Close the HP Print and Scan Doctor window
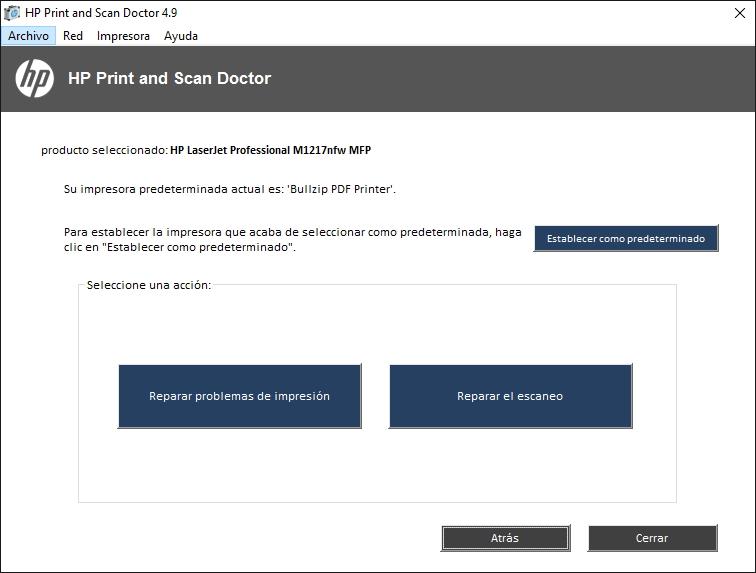 tap(740, 13)
